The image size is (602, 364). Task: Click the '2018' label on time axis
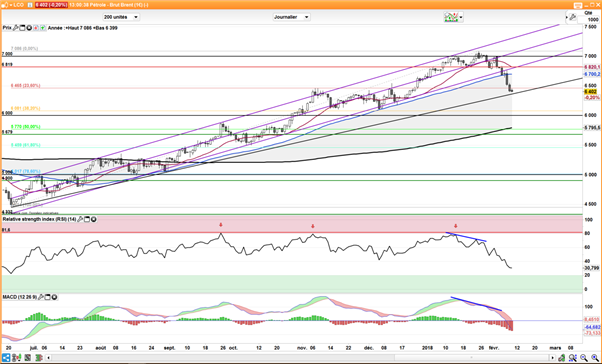pos(427,348)
